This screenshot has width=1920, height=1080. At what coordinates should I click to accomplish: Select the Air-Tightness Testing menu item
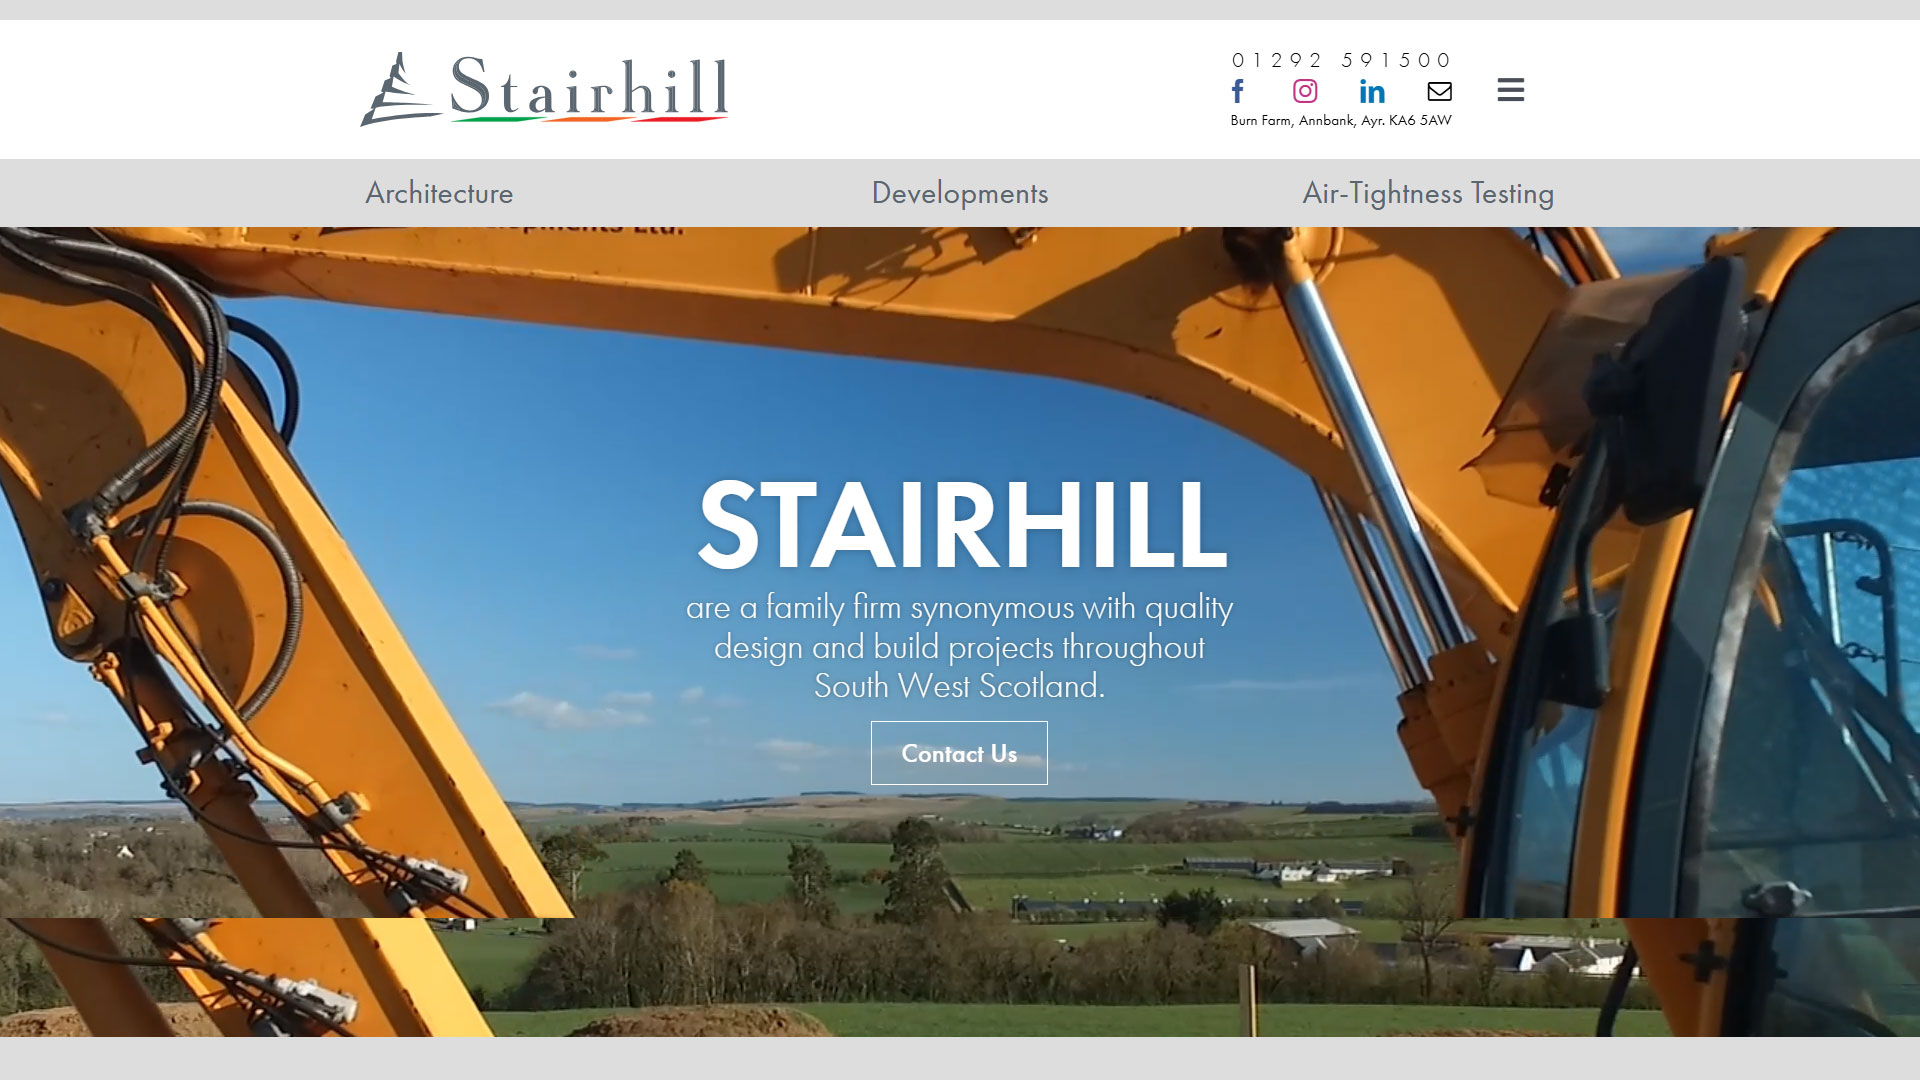coord(1427,193)
